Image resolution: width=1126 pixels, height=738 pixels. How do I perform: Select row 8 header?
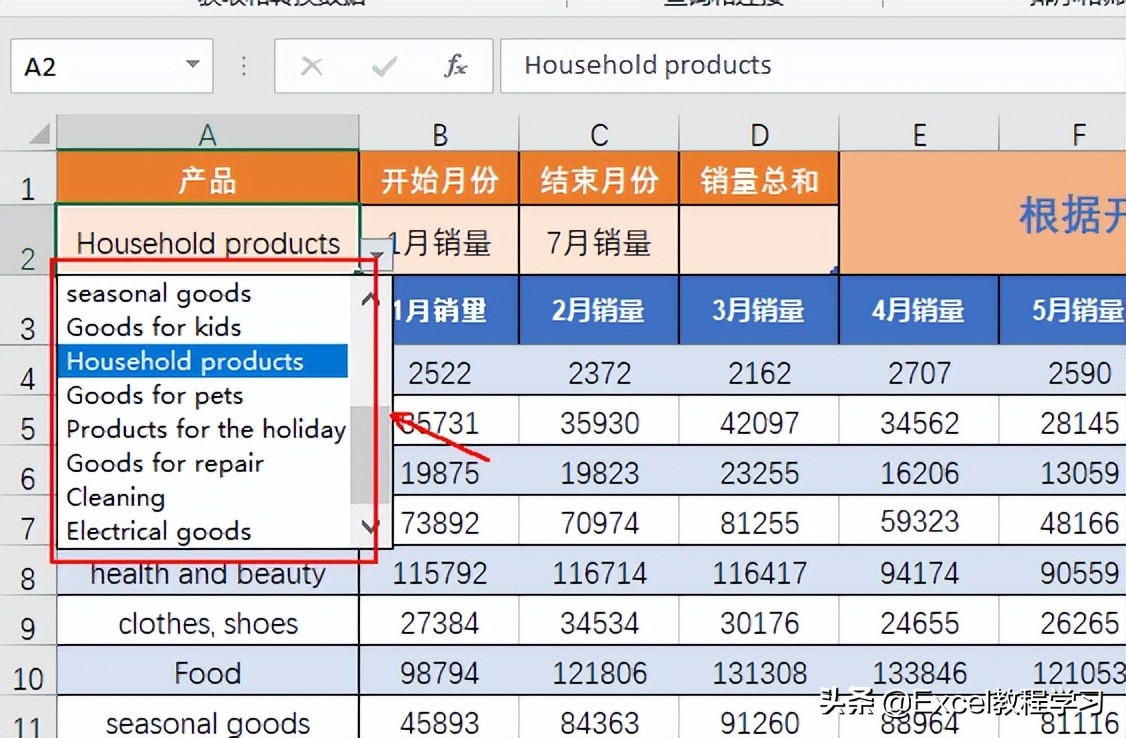28,570
